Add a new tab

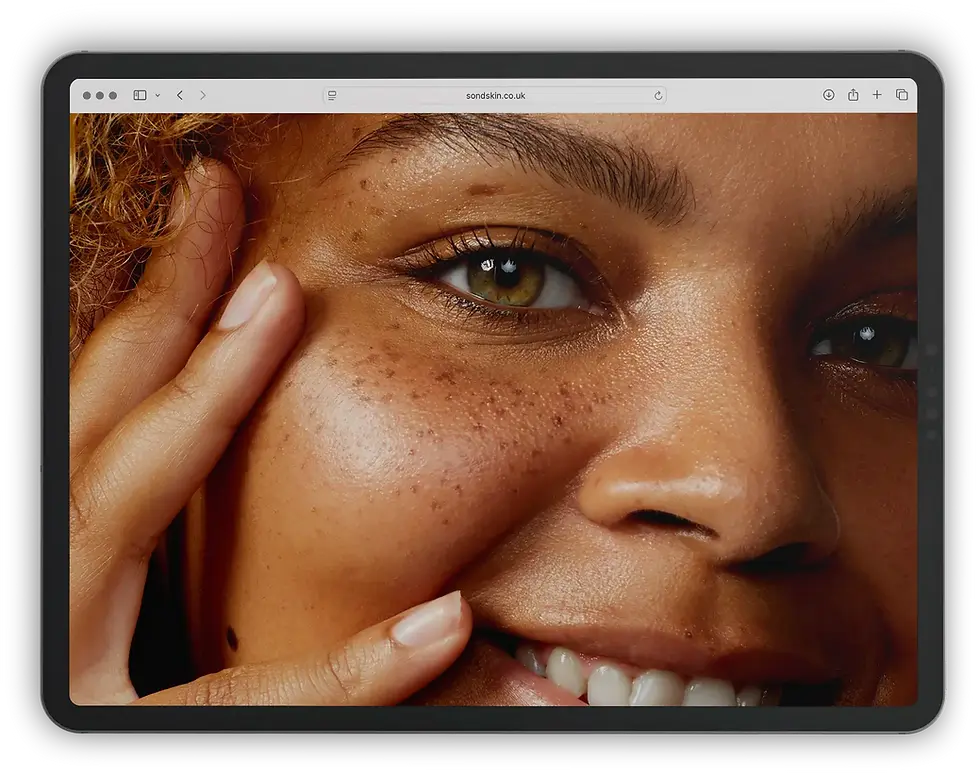tap(877, 94)
